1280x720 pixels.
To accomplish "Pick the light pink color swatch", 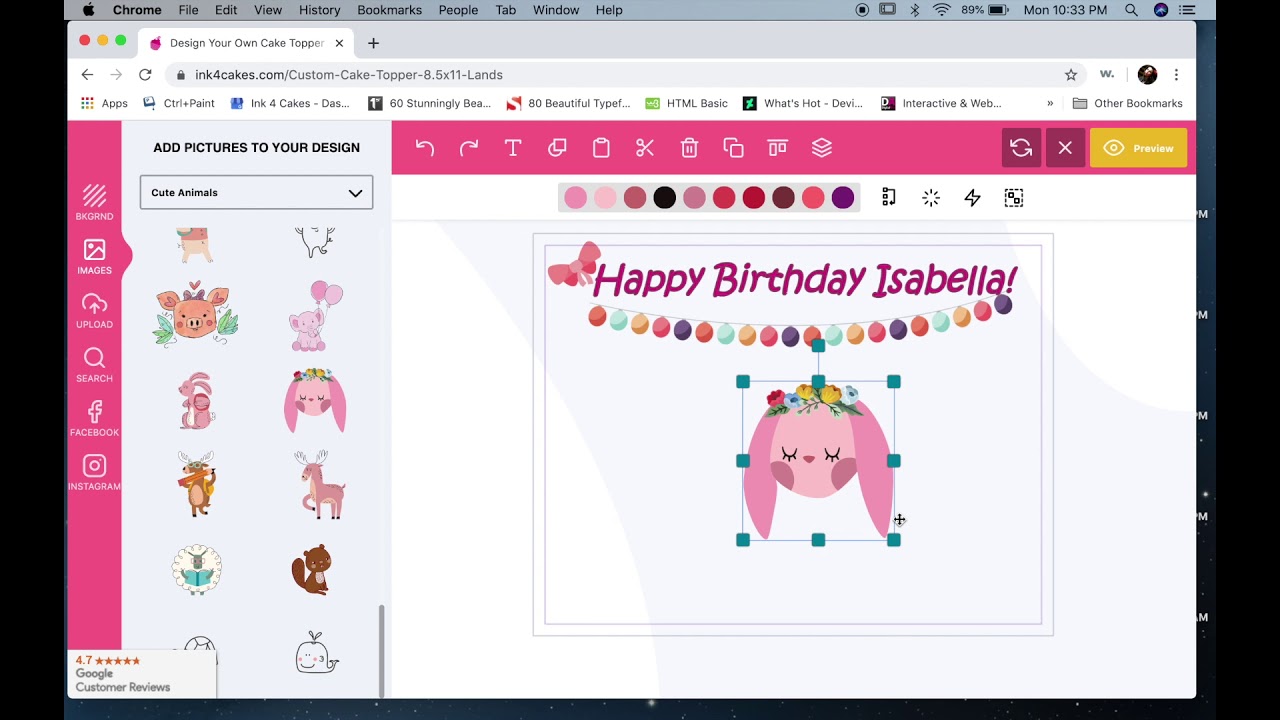I will coord(605,198).
